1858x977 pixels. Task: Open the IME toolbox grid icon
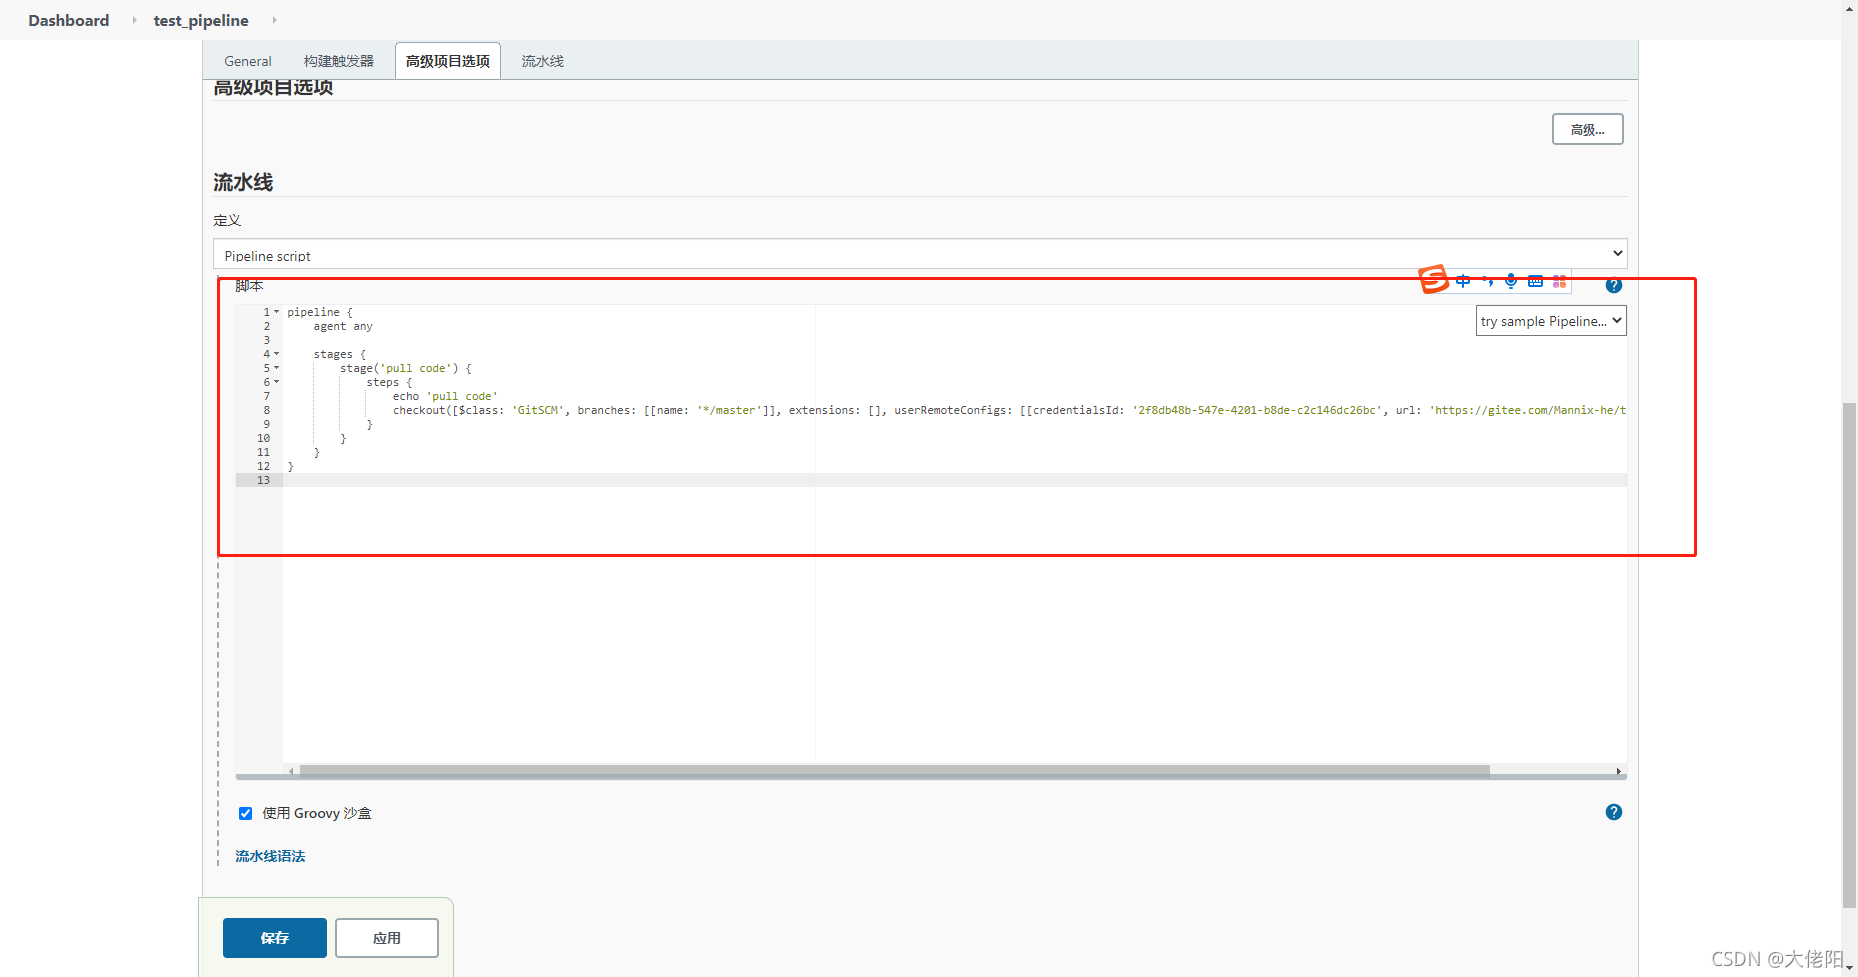pos(1559,281)
